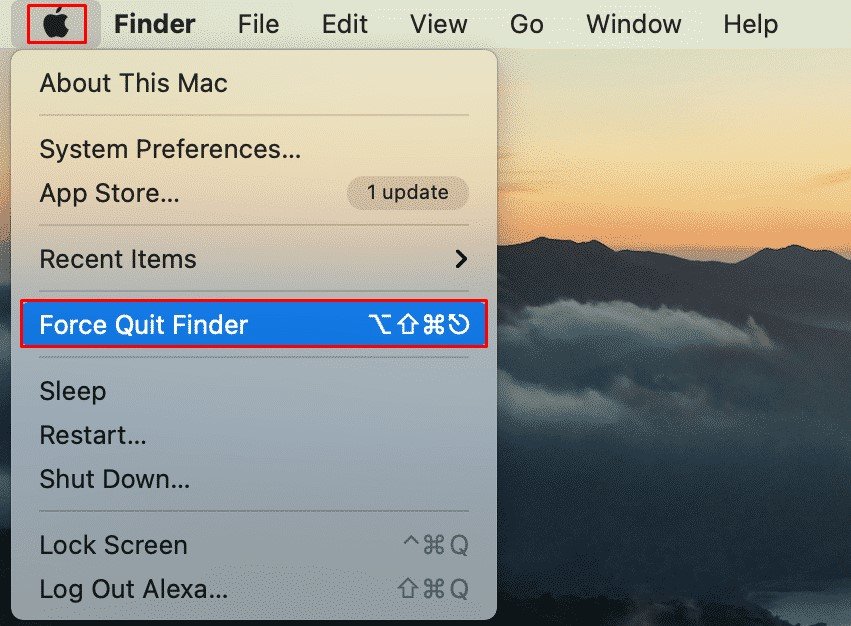Open the Edit menu
Screen dimensions: 851x626
(345, 24)
